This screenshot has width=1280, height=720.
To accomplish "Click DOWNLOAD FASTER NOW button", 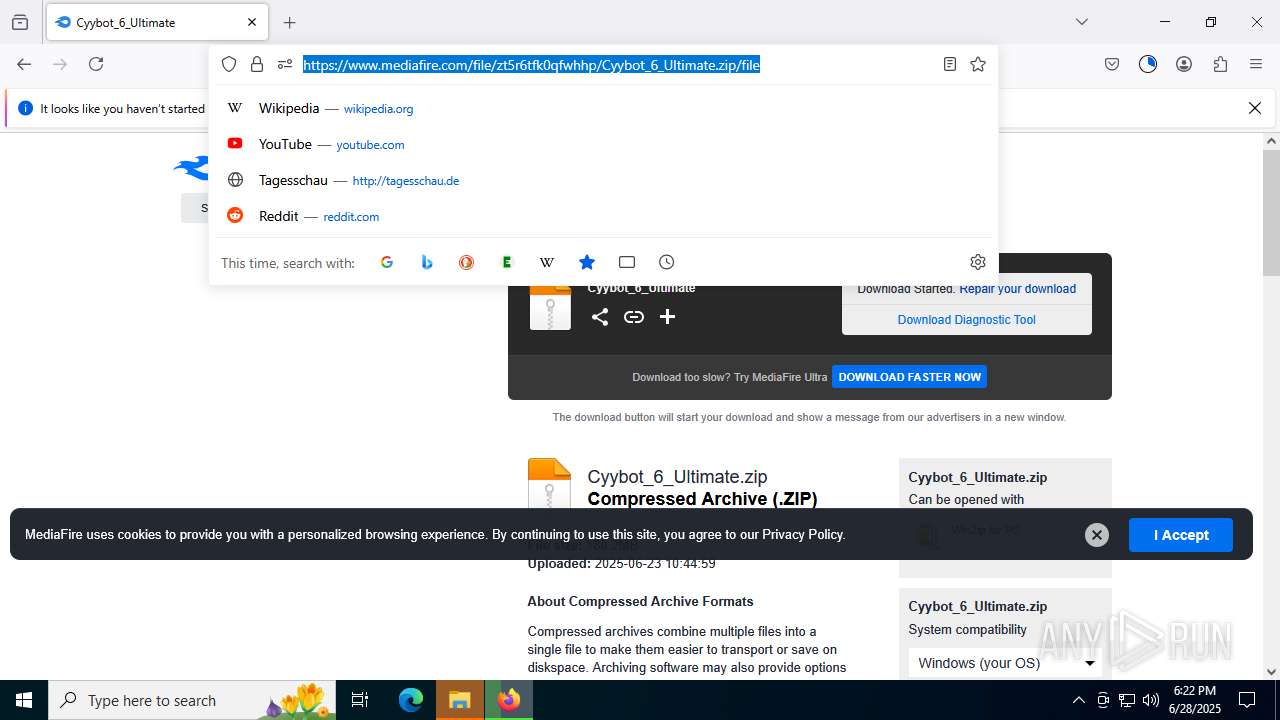I will click(x=909, y=377).
